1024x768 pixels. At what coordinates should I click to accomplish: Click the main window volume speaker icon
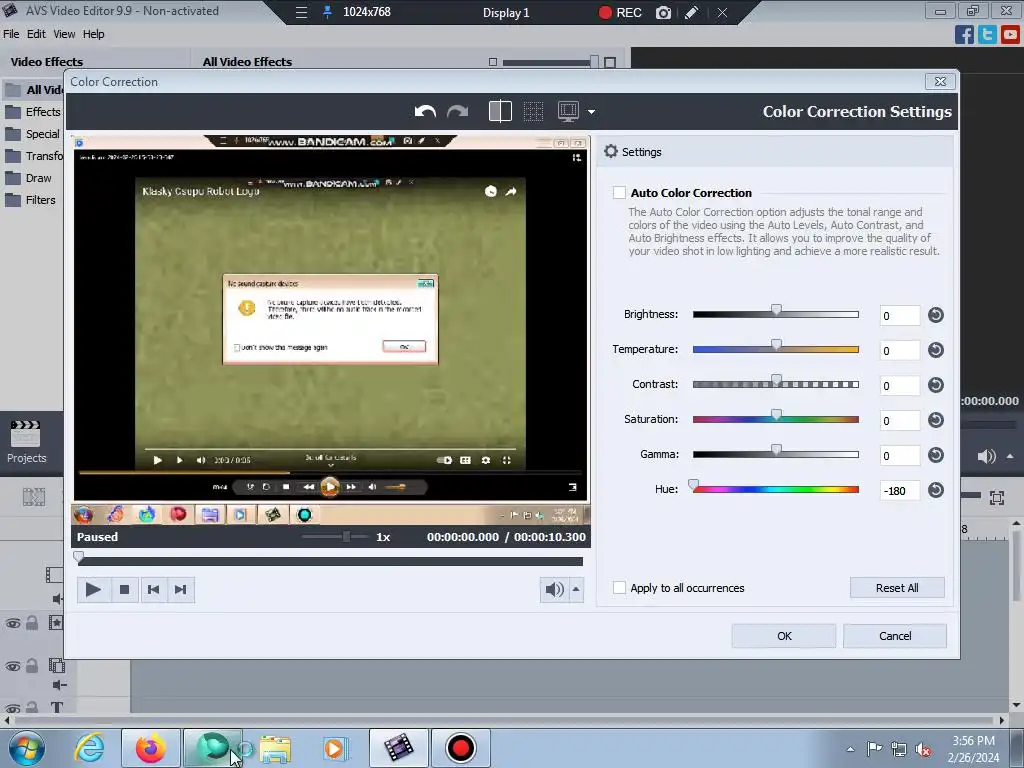(x=986, y=456)
